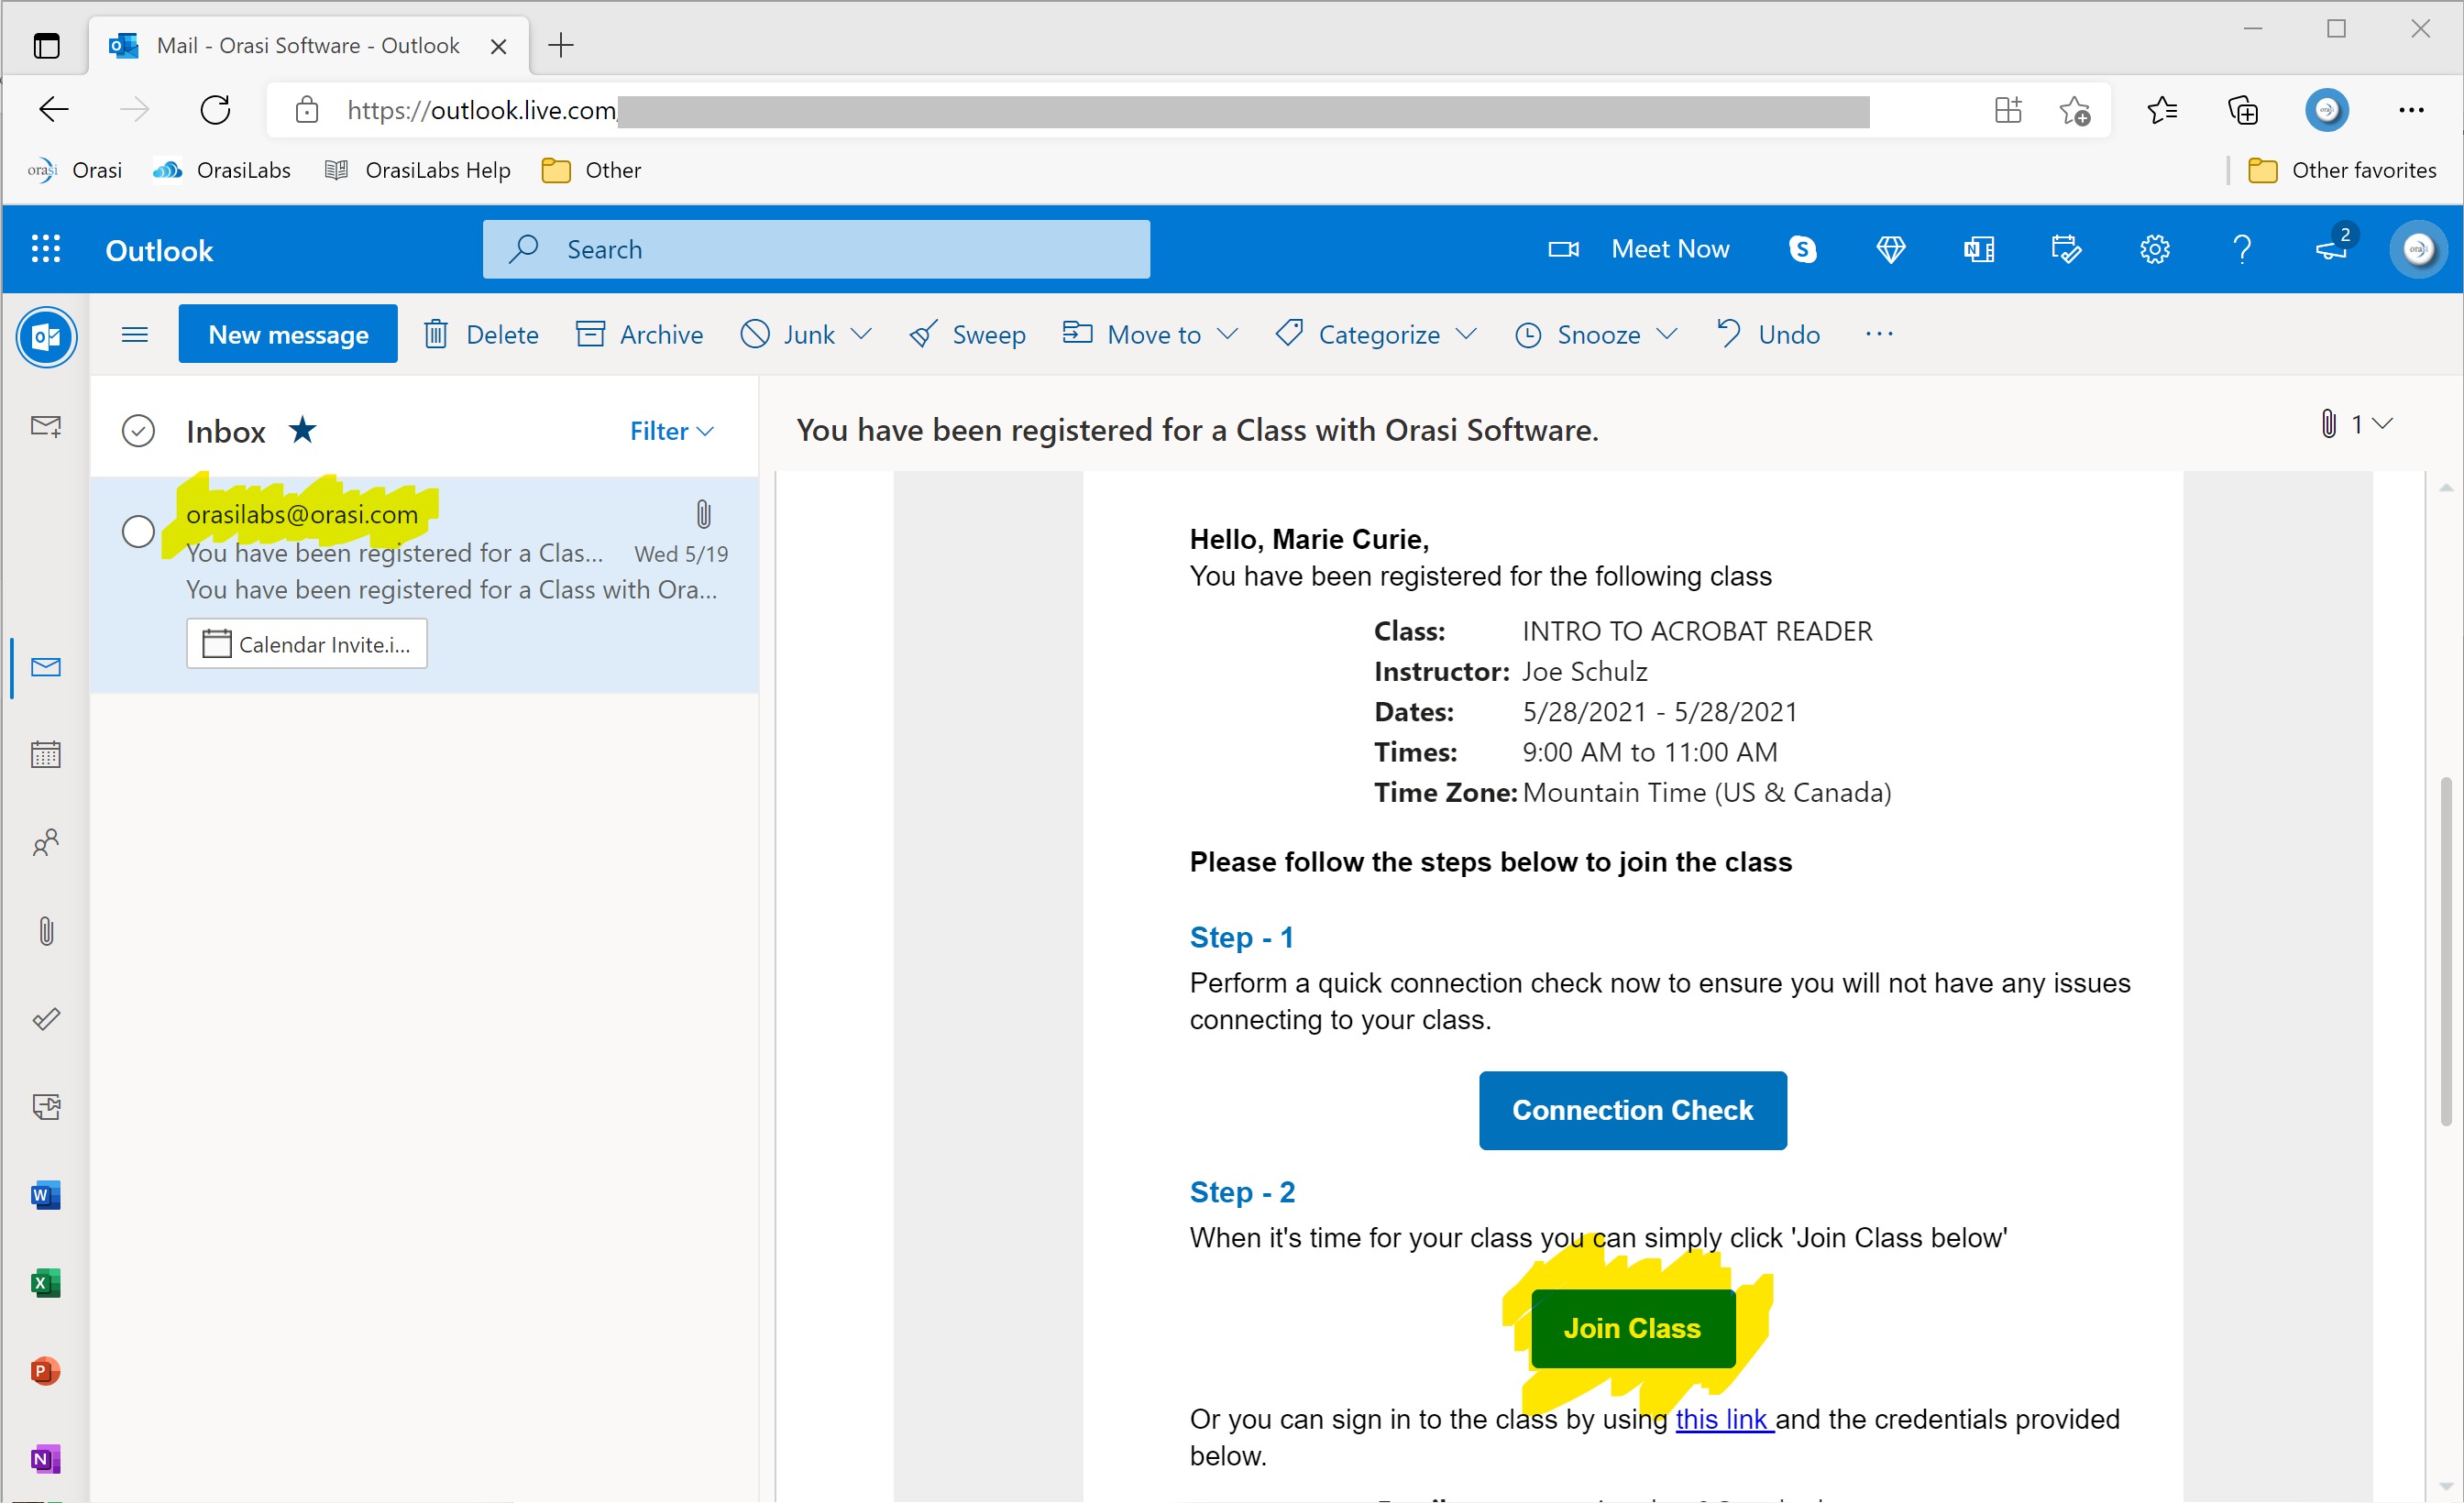This screenshot has height=1503, width=2464.
Task: Click the browser refresh button
Action: [215, 109]
